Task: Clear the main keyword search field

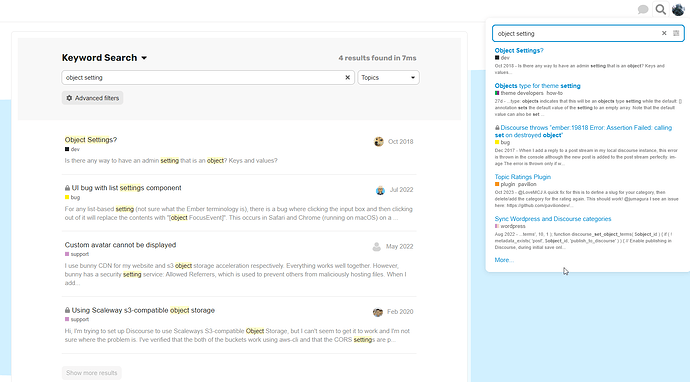Action: point(347,77)
